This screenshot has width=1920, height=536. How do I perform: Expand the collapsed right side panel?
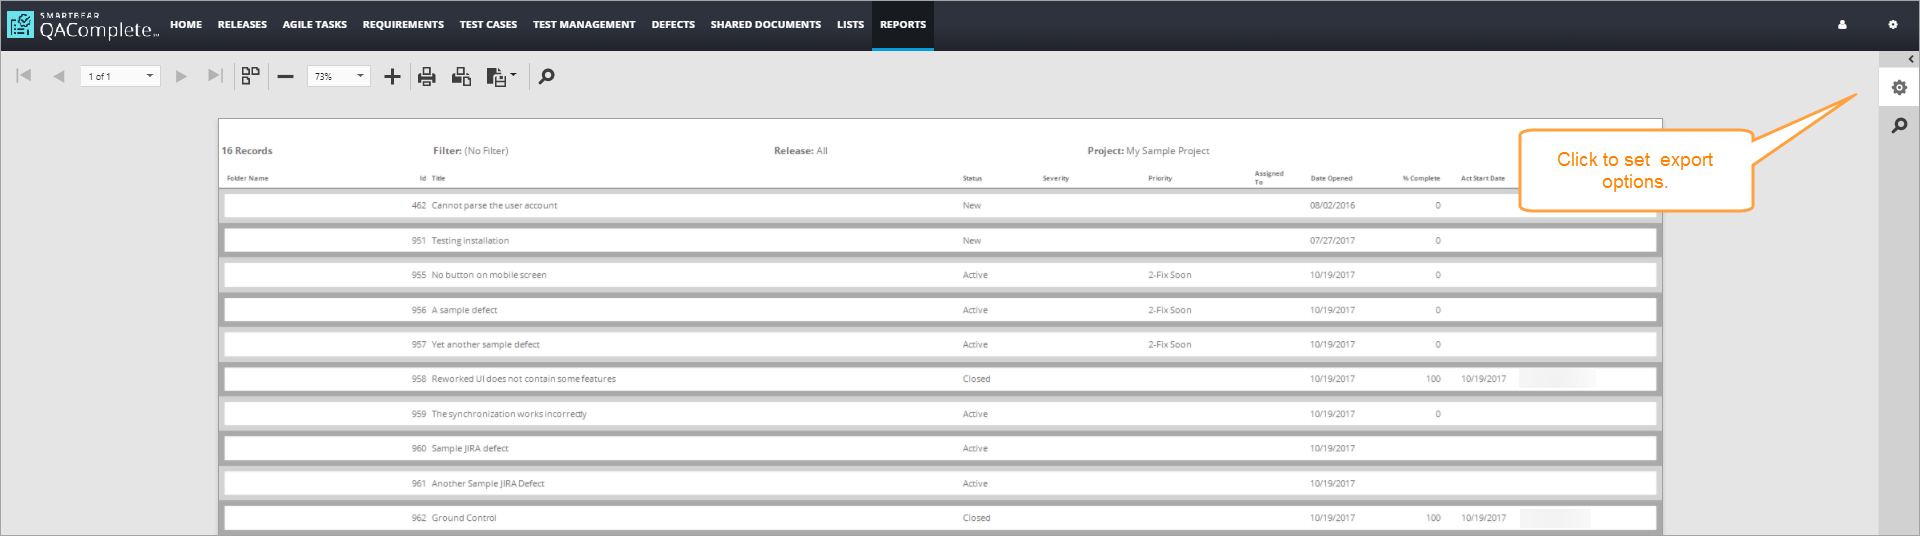(1910, 59)
